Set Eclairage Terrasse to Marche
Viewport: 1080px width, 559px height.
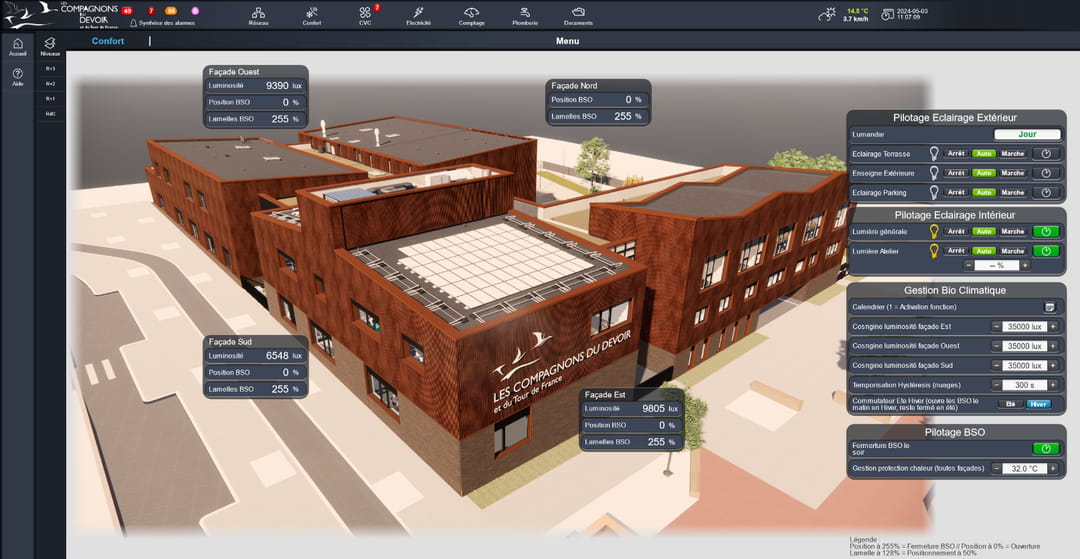(1012, 154)
